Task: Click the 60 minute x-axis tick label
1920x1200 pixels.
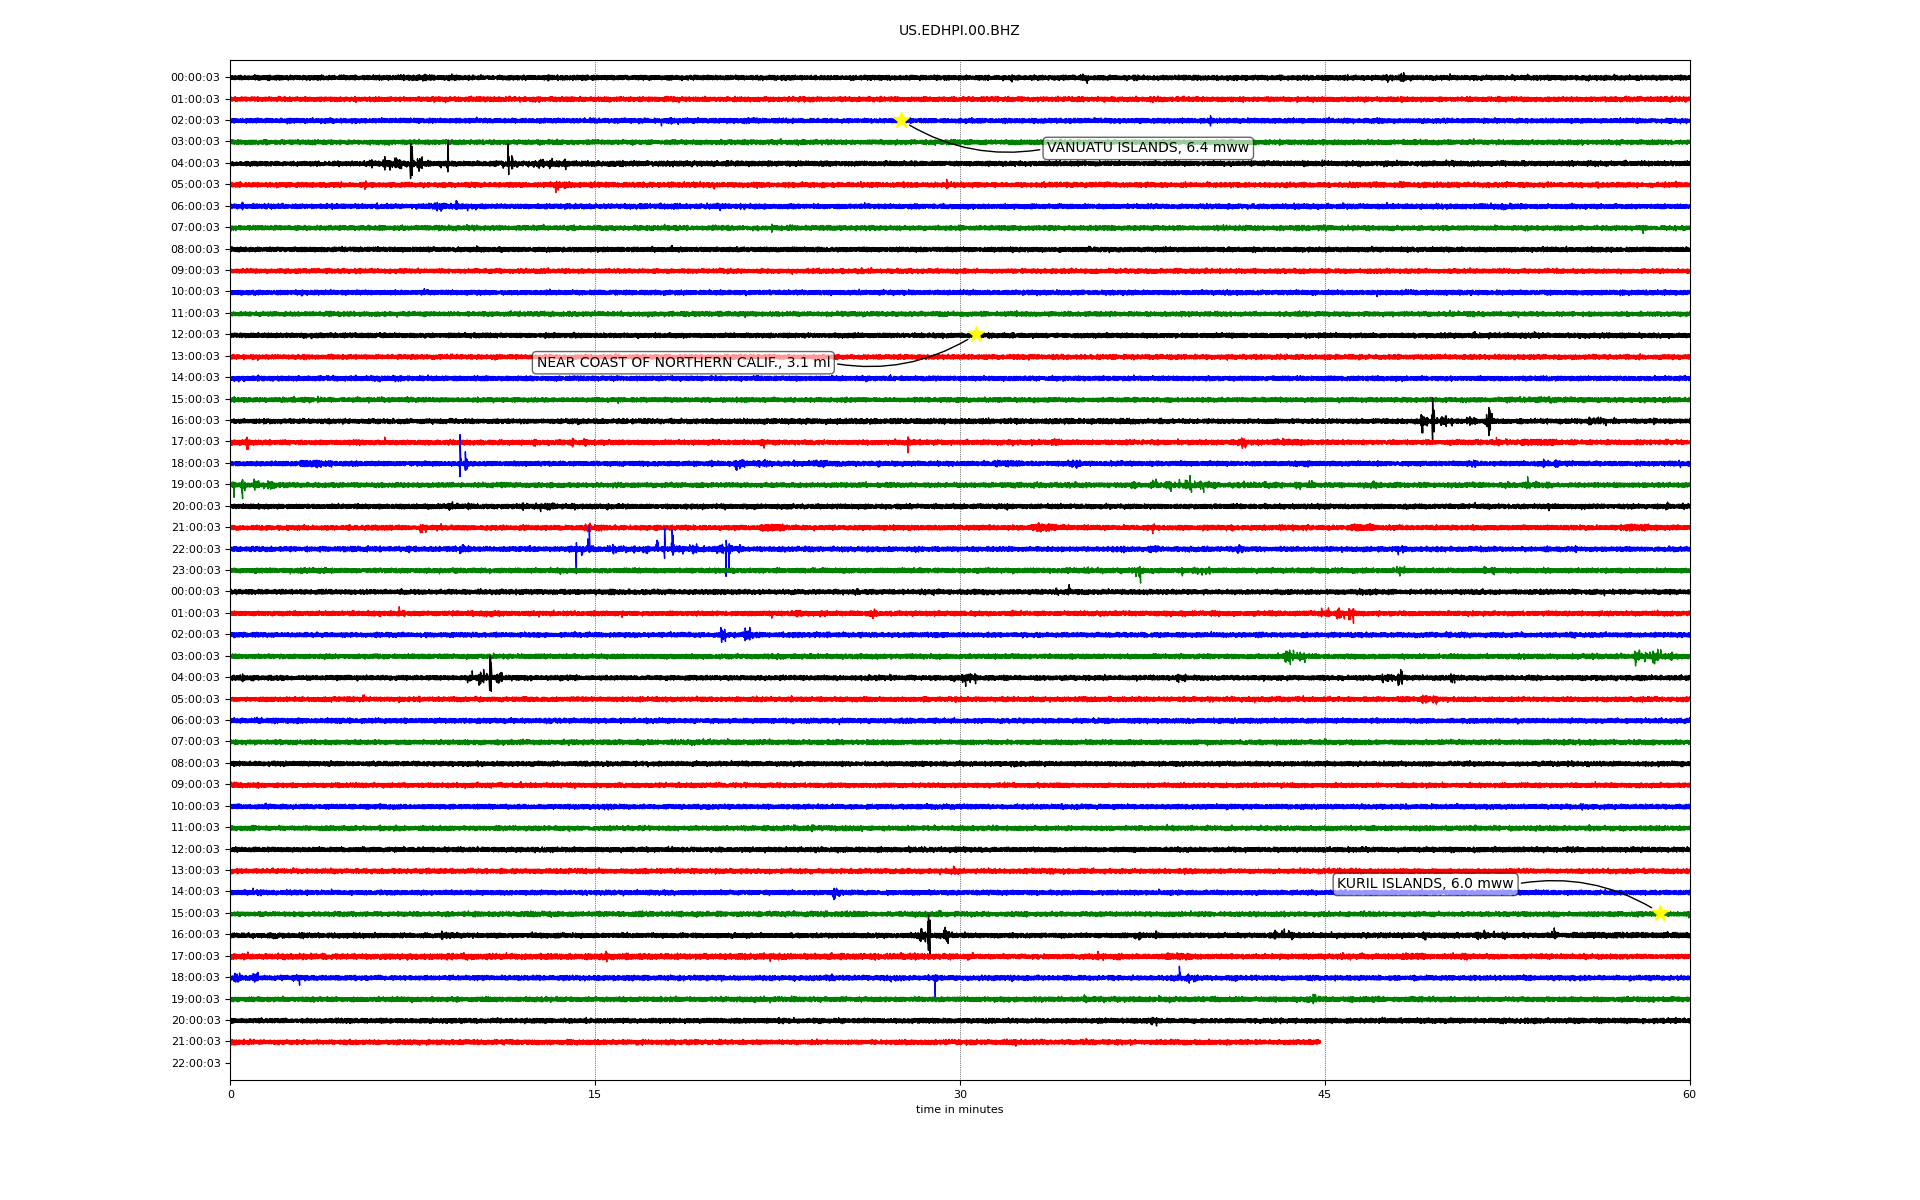Action: coord(1689,1094)
